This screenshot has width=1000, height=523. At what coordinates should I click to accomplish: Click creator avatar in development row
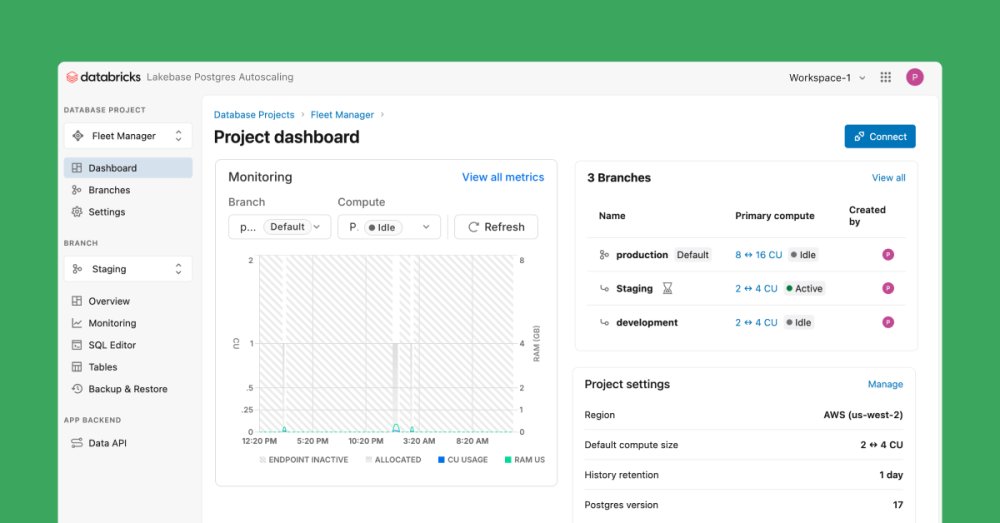(888, 322)
